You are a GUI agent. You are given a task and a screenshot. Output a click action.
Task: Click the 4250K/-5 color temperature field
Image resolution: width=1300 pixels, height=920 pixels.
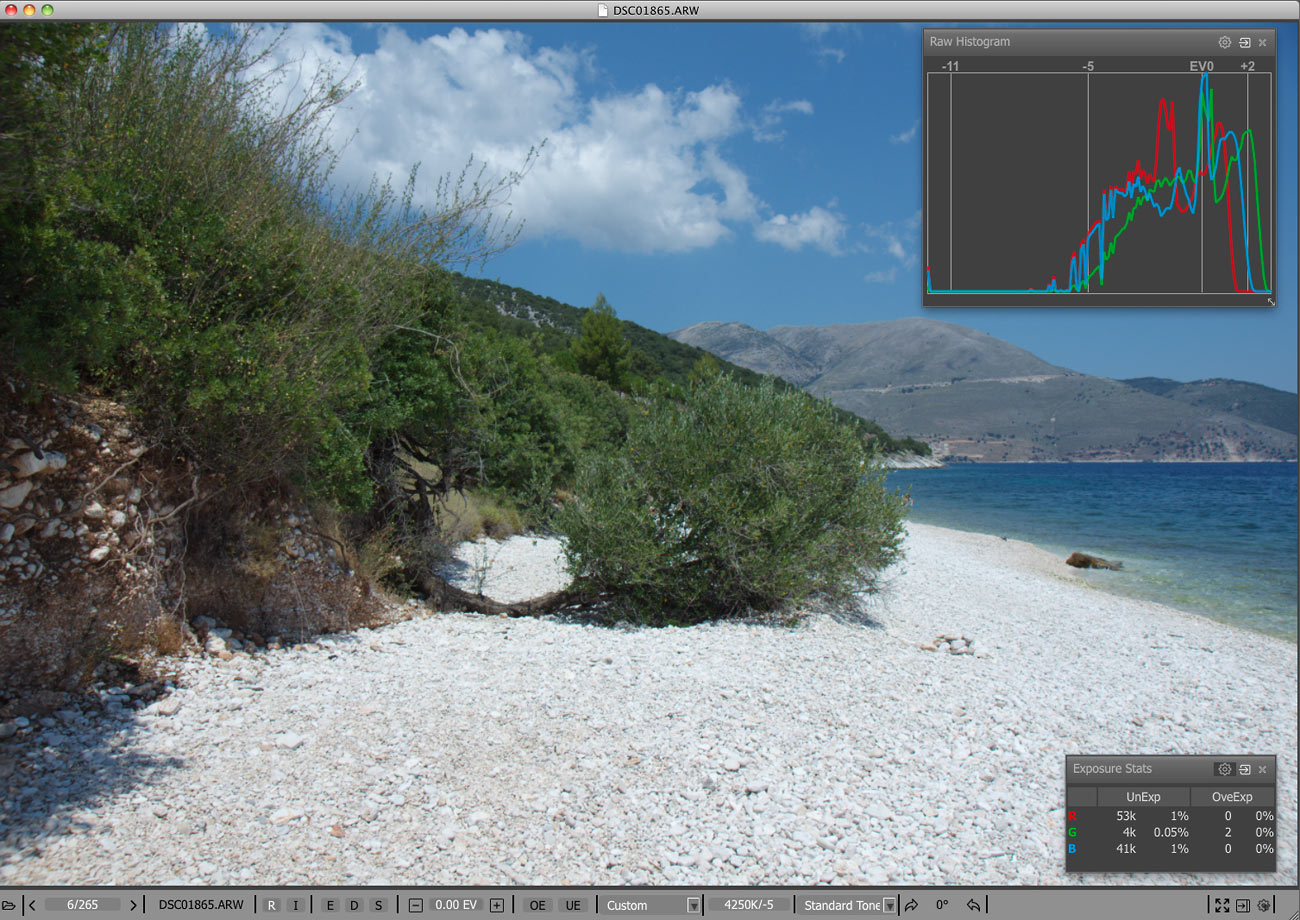coord(749,905)
